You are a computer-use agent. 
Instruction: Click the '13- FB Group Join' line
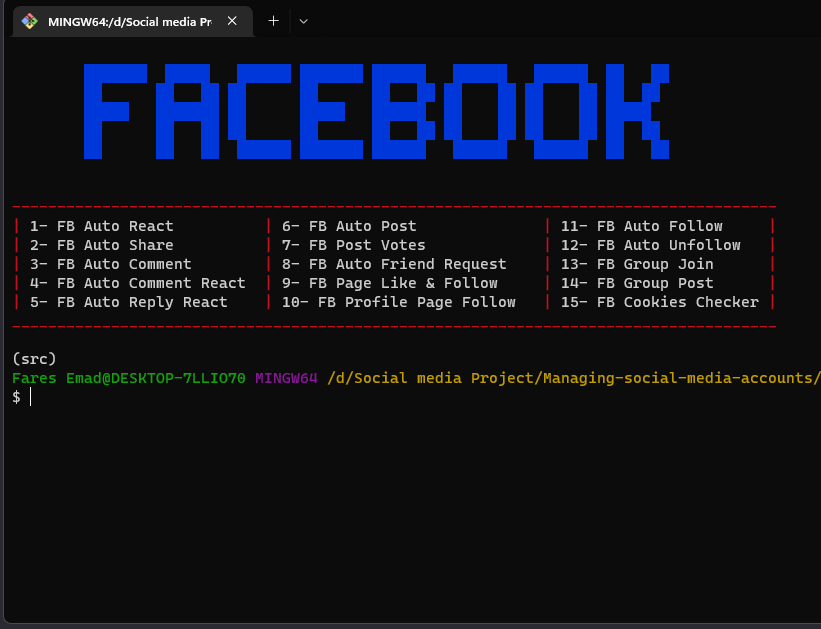click(637, 264)
